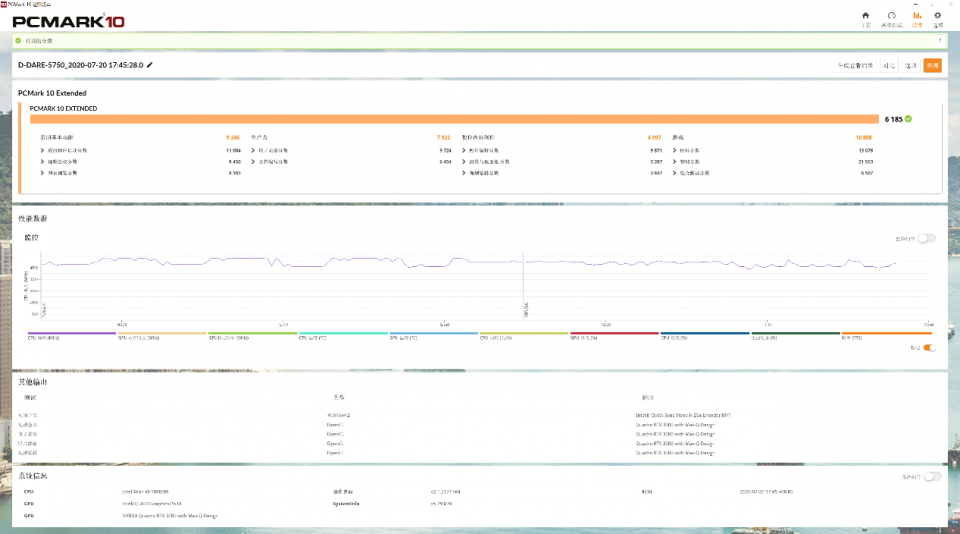Toggle the monitoring detail switch
This screenshot has width=960, height=534.
927,238
